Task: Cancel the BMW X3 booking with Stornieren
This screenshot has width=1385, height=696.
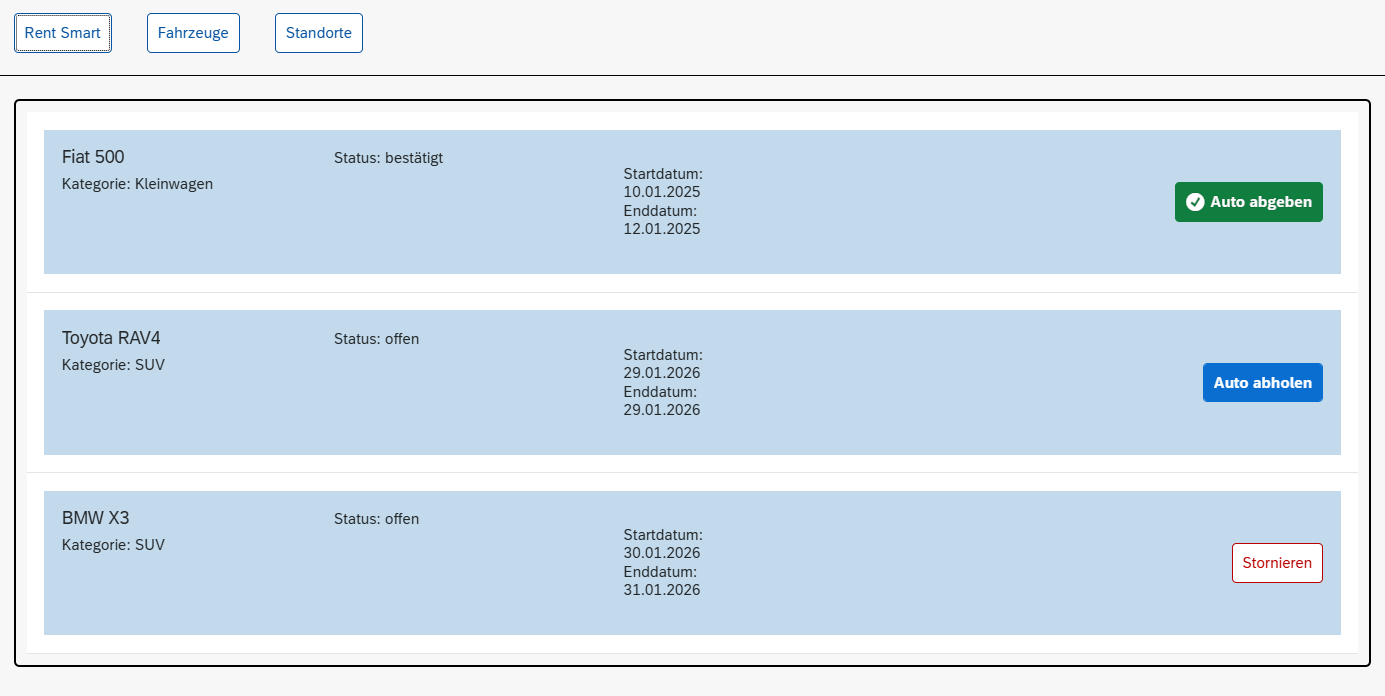Action: point(1276,563)
